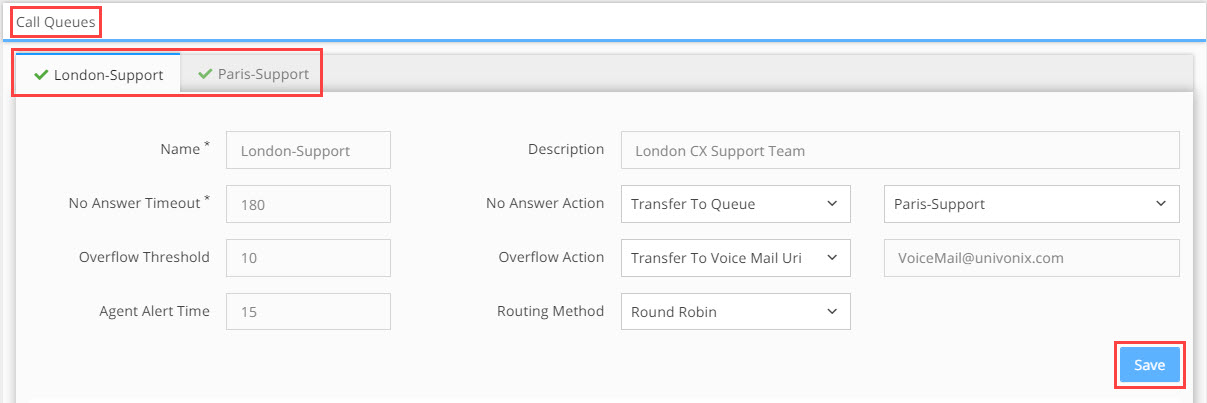Click the Call Queues heading
Viewport: 1207px width, 403px height.
56,20
